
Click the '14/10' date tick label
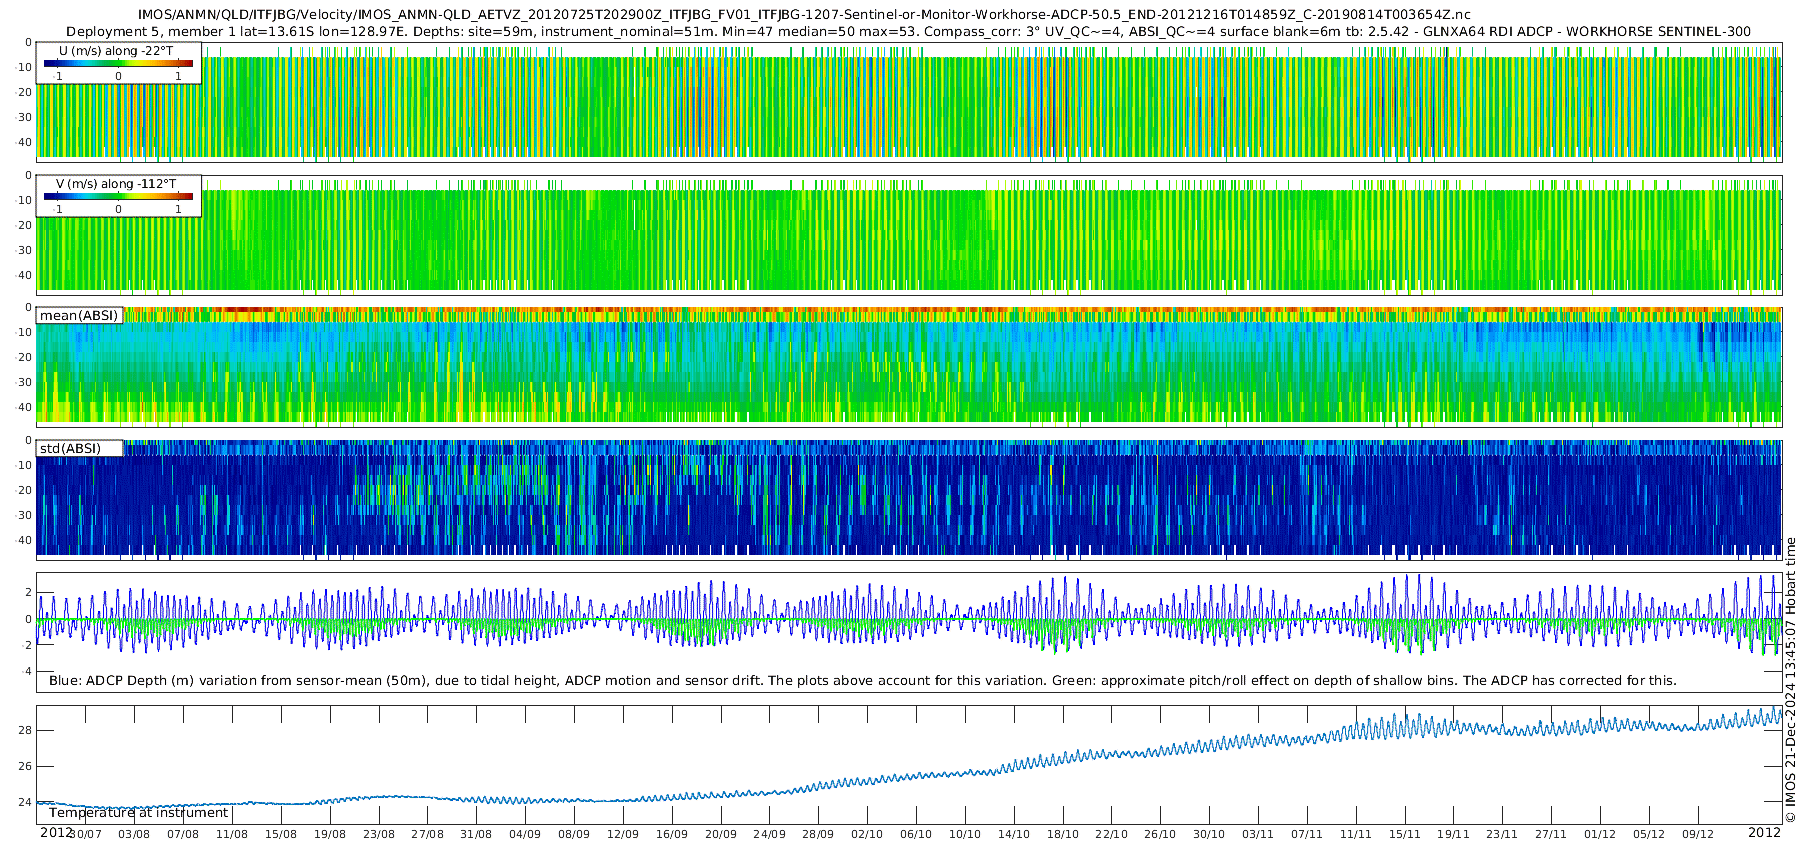pos(1014,834)
